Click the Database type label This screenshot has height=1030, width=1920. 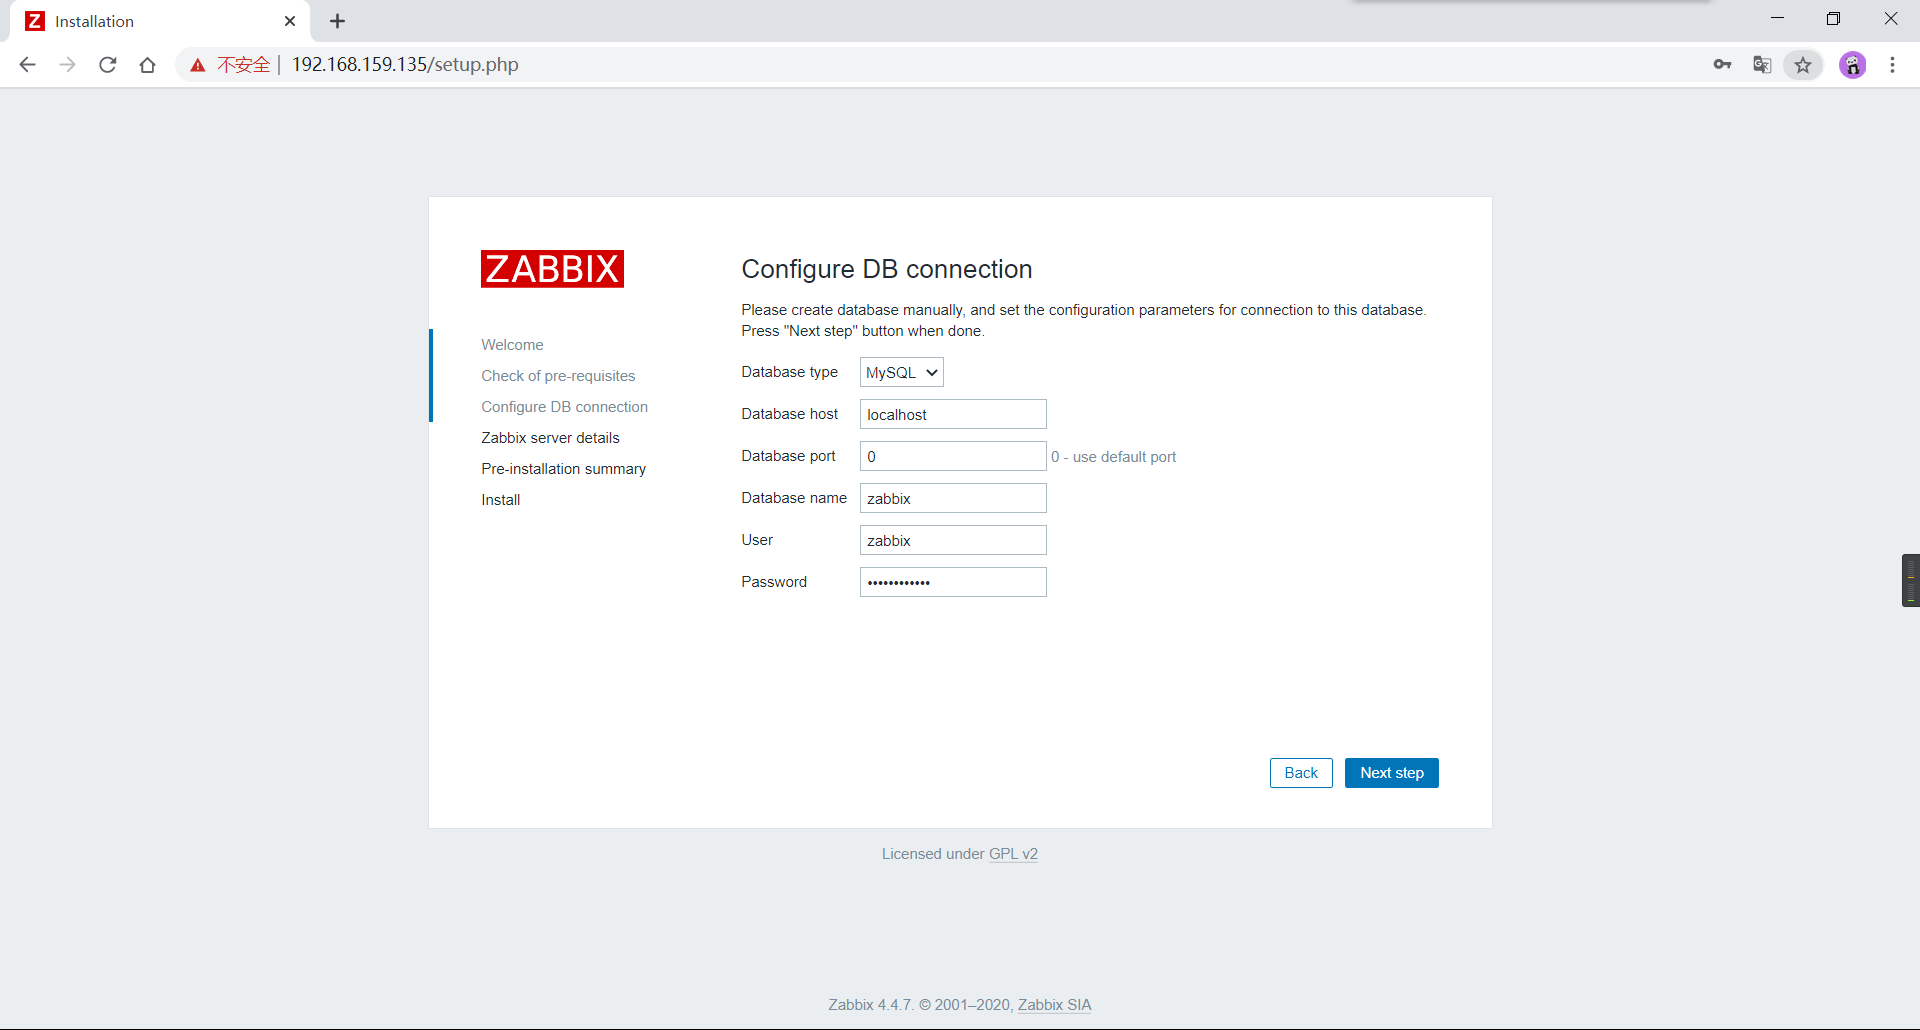click(789, 372)
